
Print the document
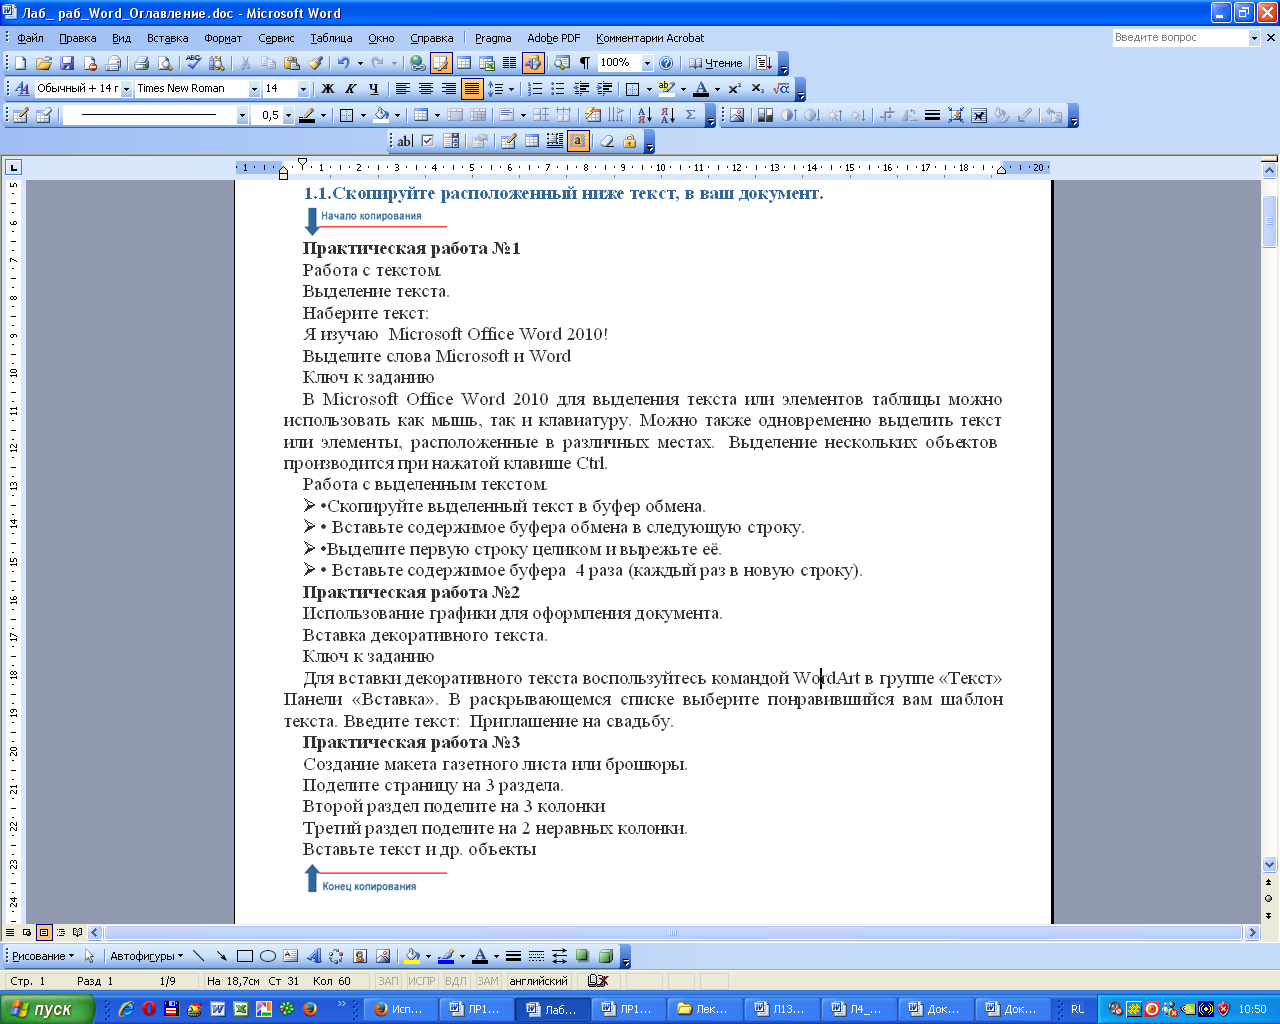pos(142,63)
